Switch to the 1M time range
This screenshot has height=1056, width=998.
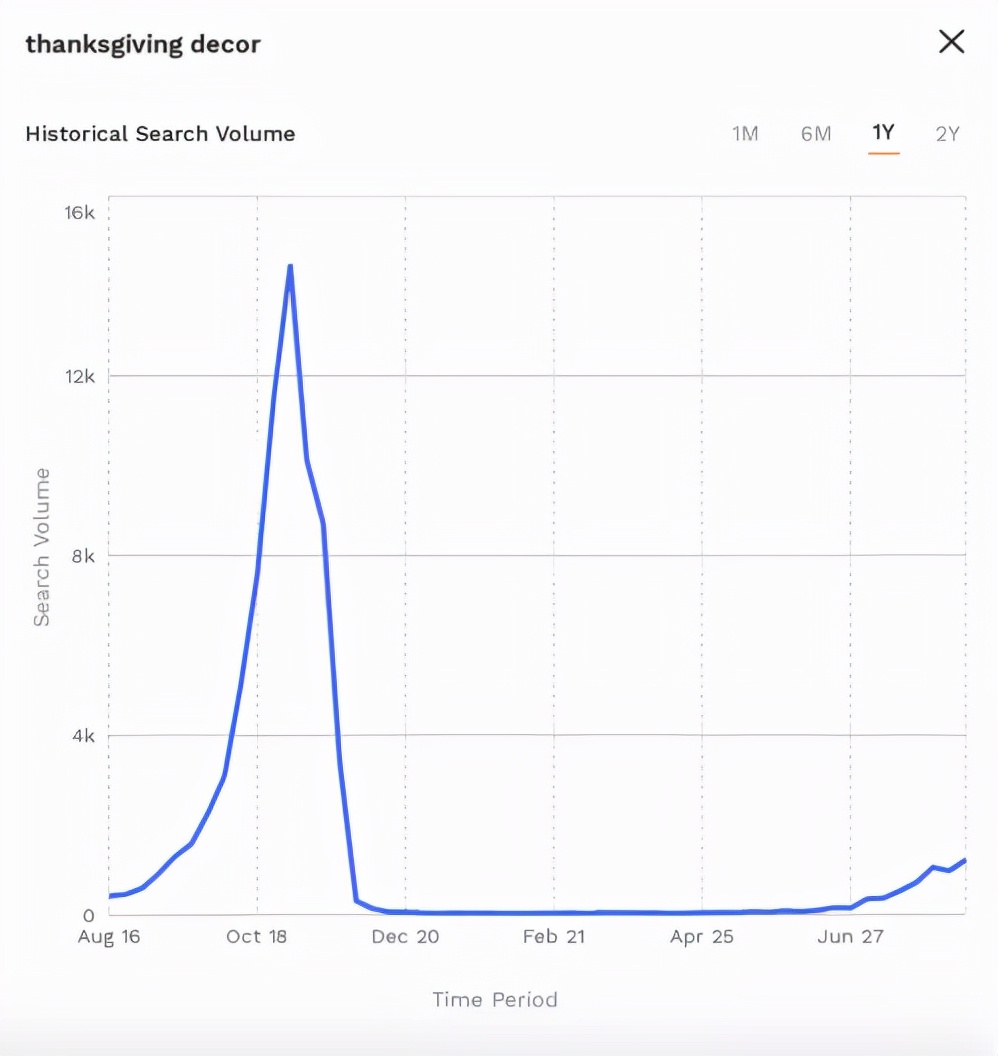[x=745, y=133]
